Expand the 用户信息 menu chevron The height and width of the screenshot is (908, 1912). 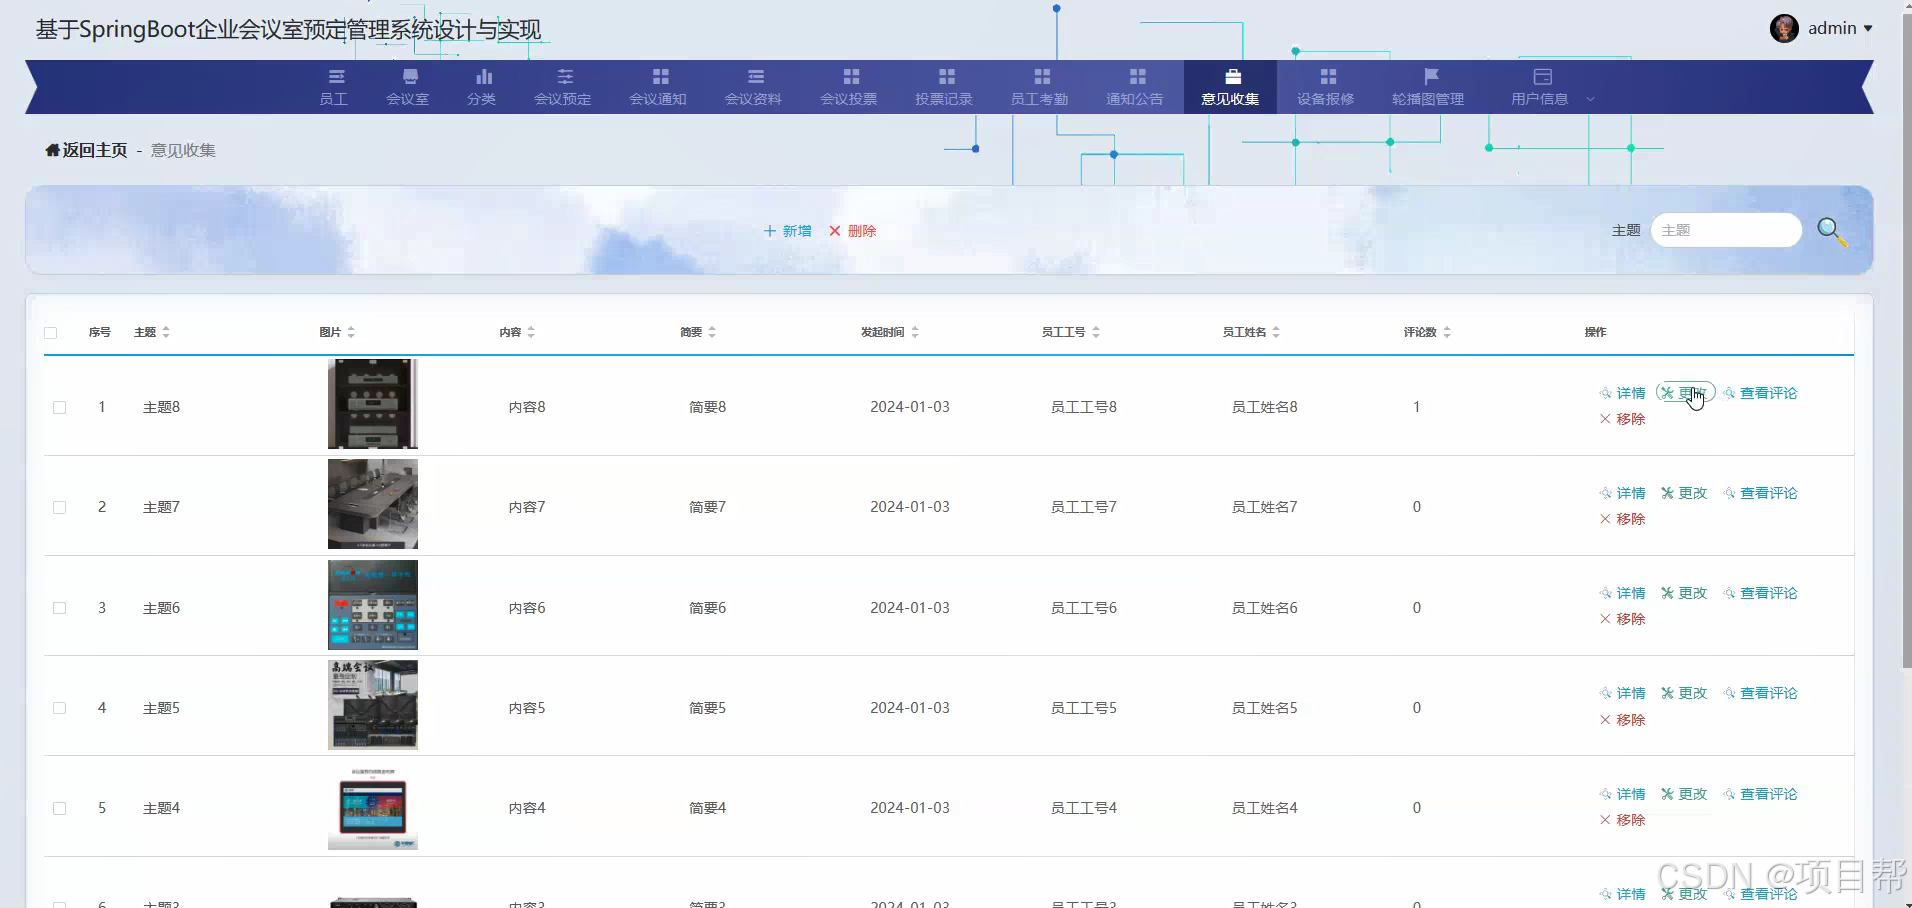coord(1590,99)
